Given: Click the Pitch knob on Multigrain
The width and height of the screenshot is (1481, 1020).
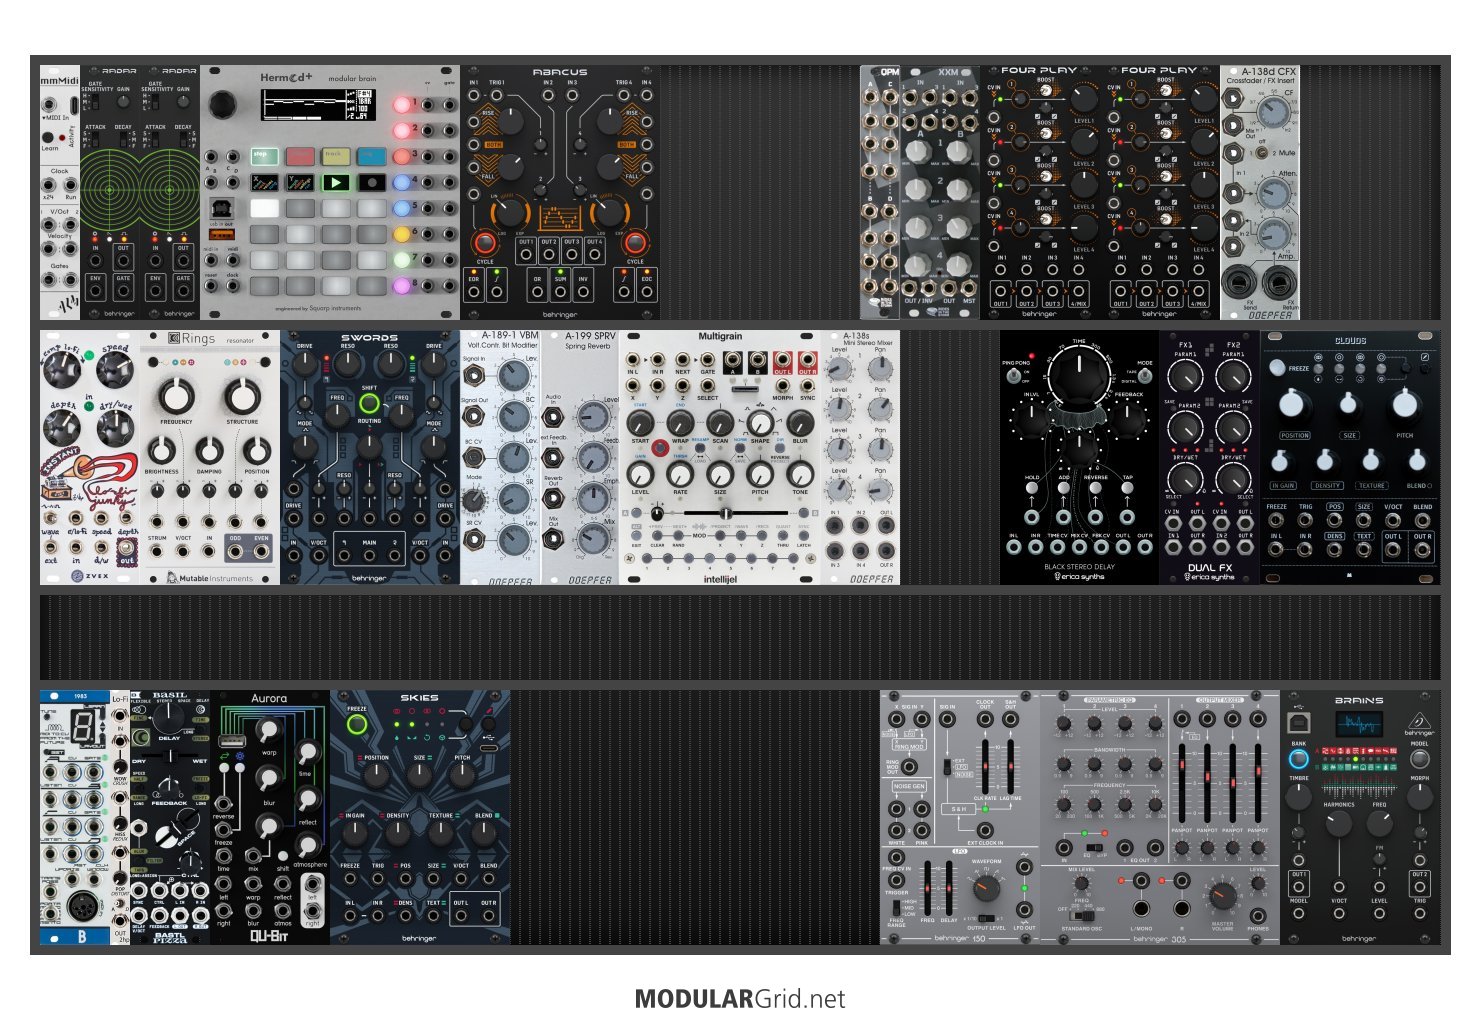Looking at the screenshot, I should pos(760,474).
